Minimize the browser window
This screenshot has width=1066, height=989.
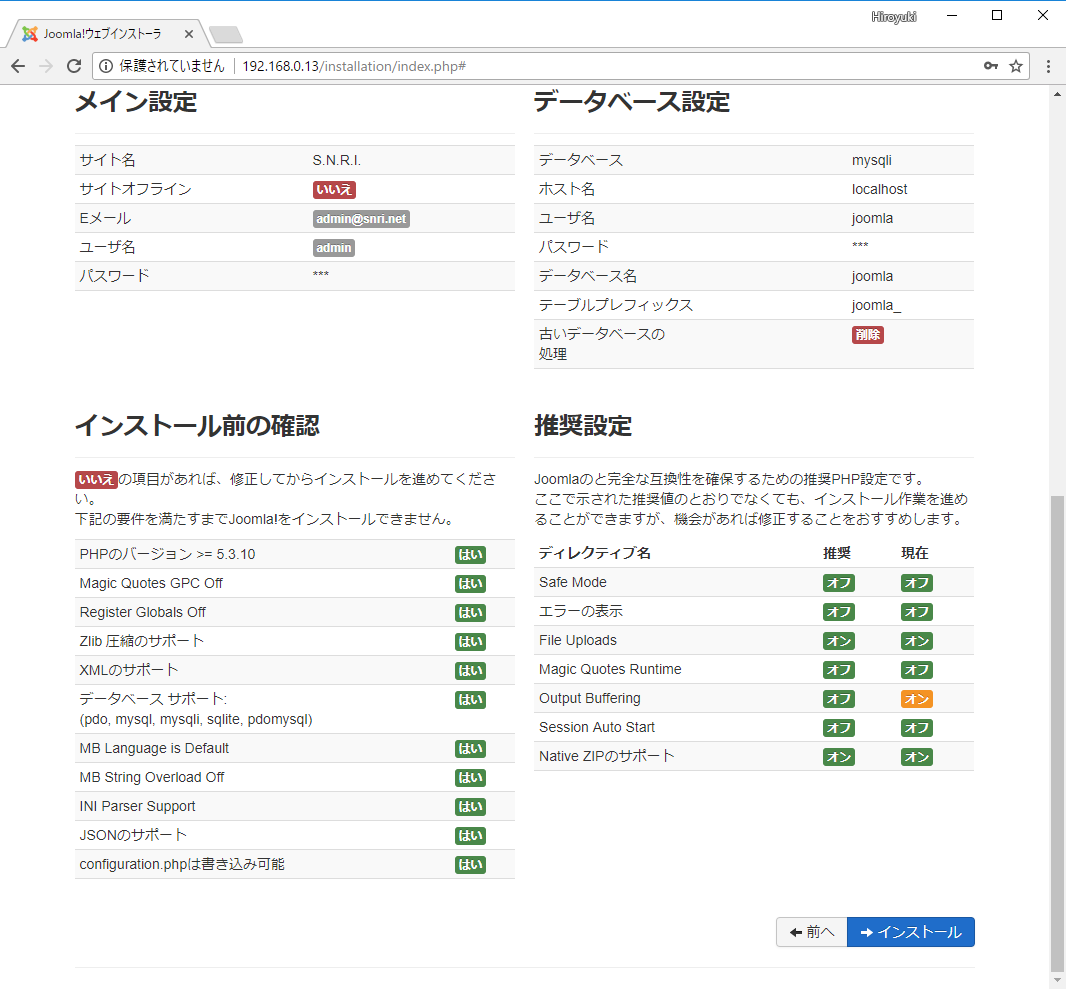click(x=952, y=16)
